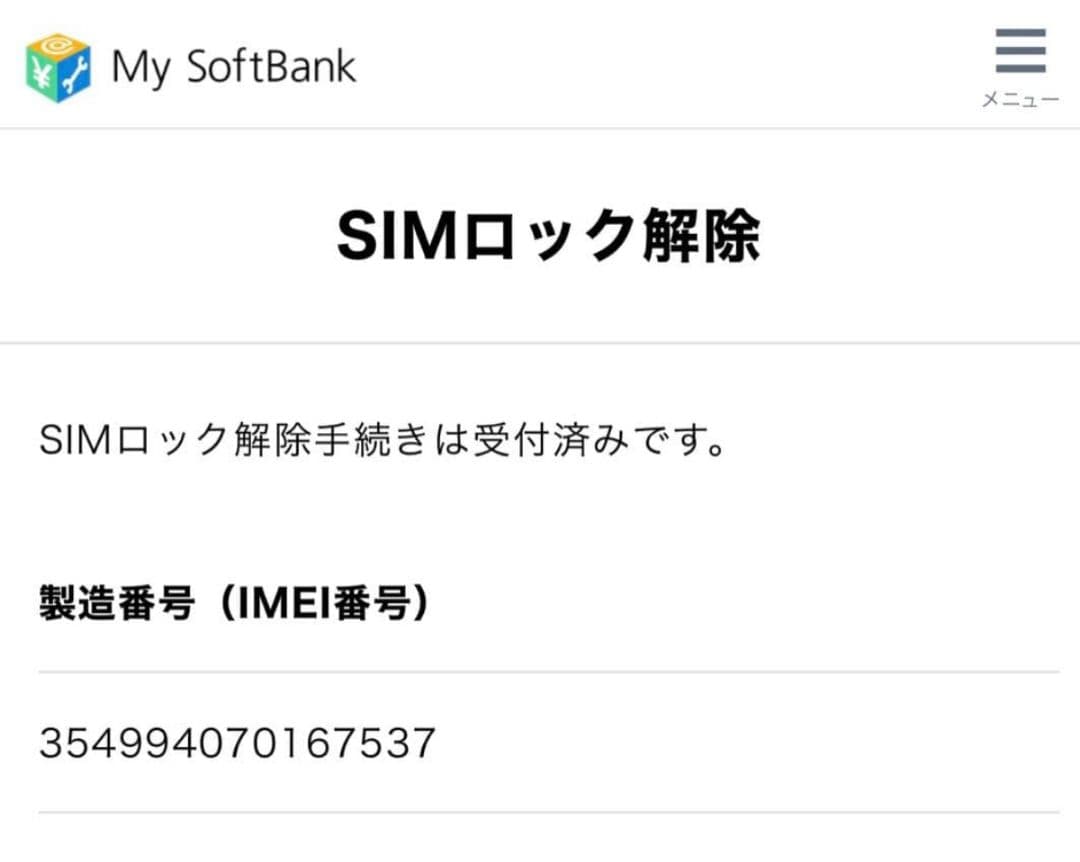The height and width of the screenshot is (862, 1080).
Task: Select the IMEI number 354994070167537
Action: tap(236, 742)
